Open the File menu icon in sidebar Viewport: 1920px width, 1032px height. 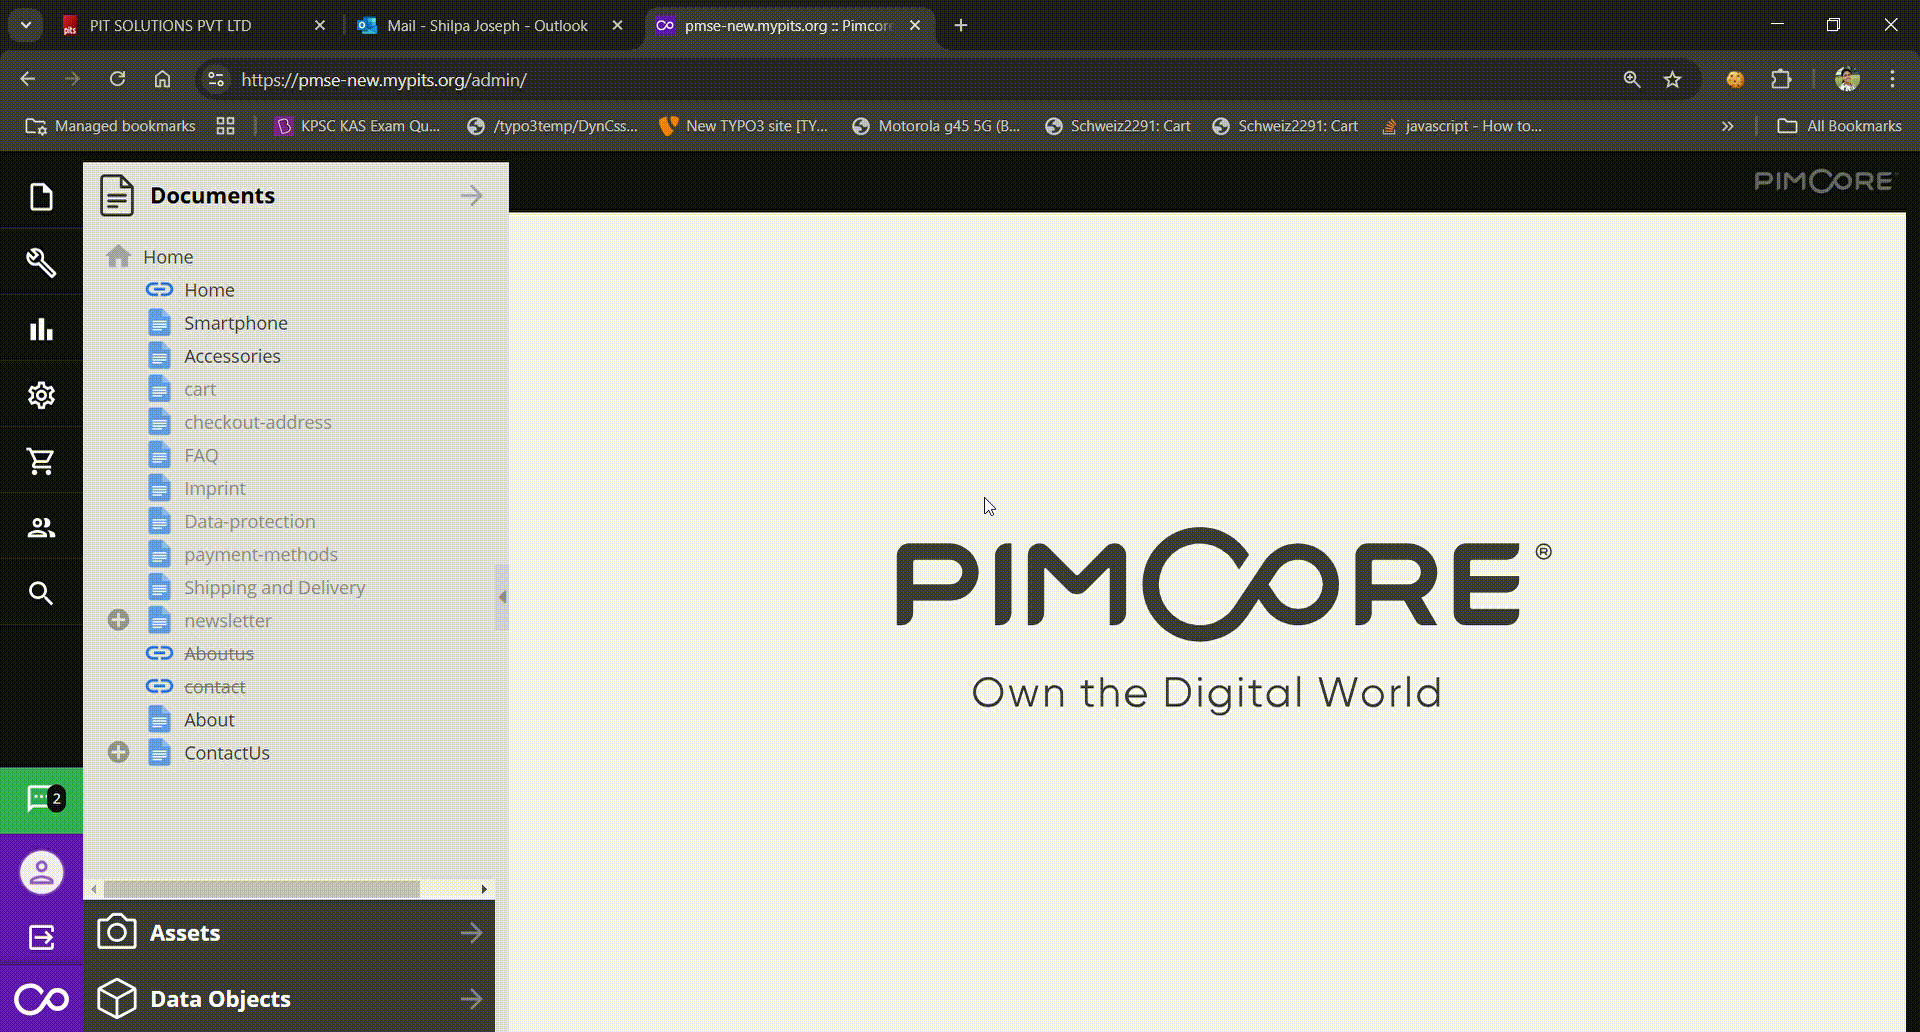(x=41, y=196)
